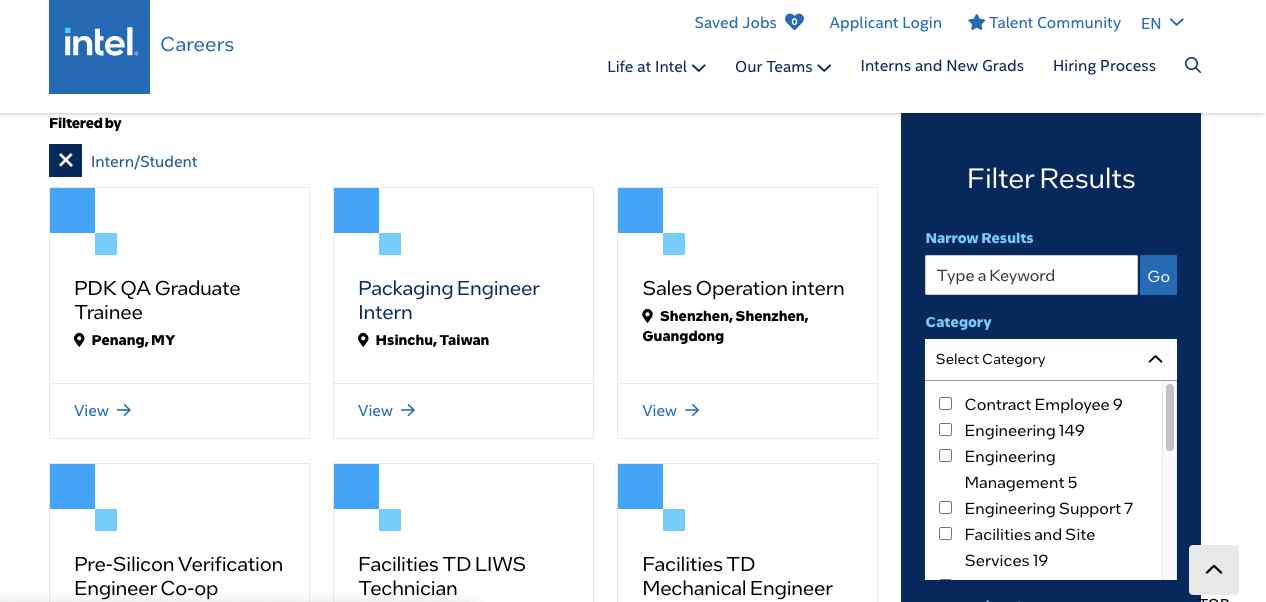1266x602 pixels.
Task: Click the keyword search input field
Action: point(1031,275)
